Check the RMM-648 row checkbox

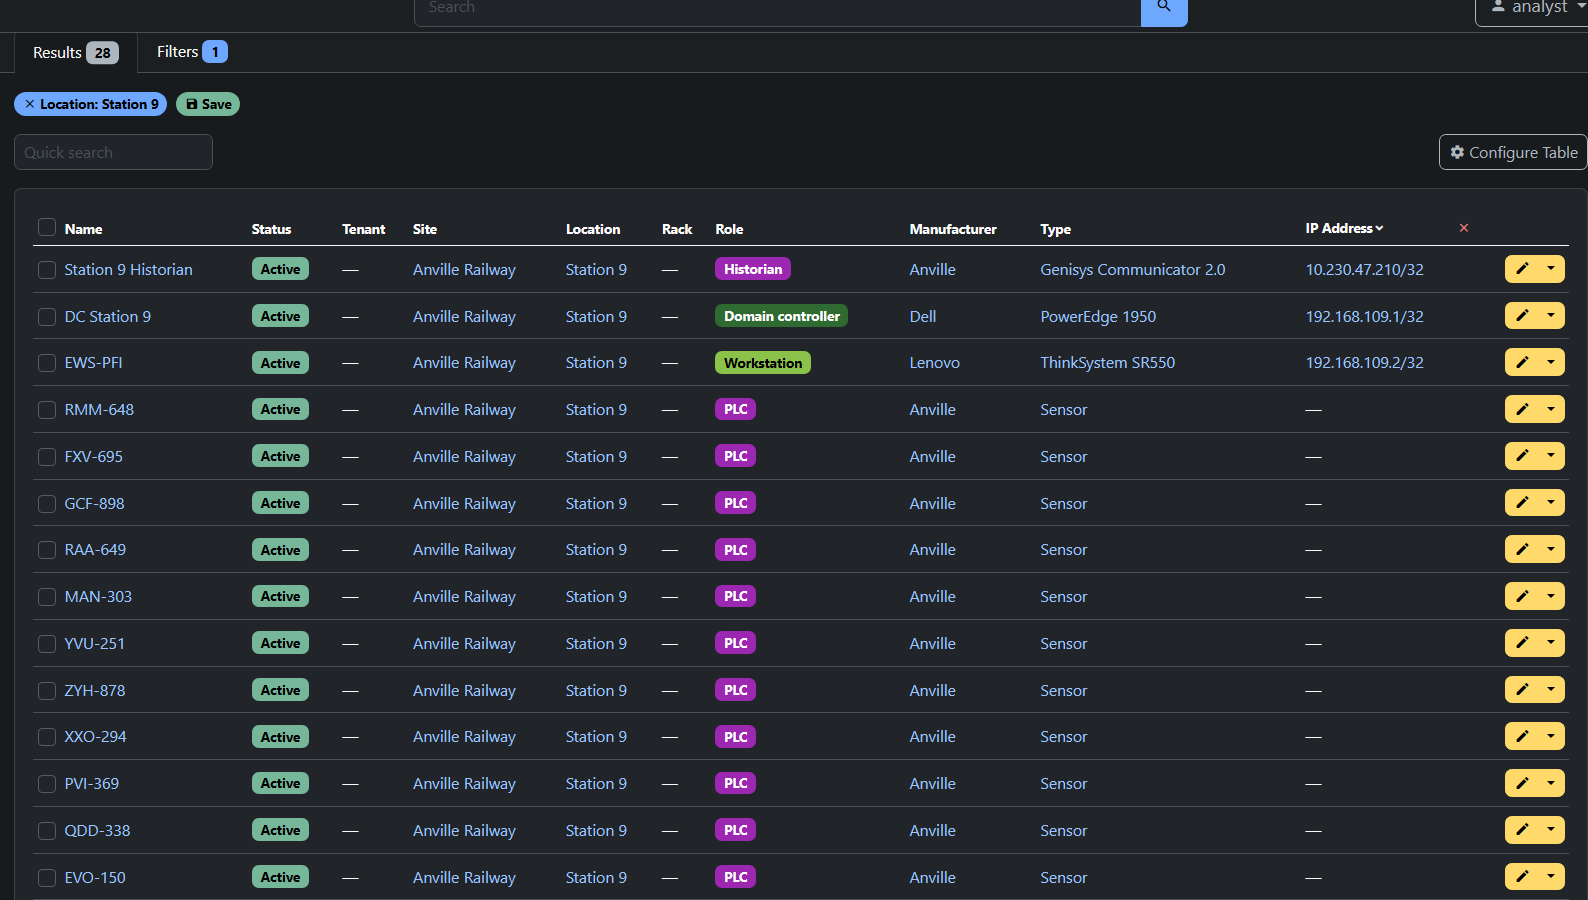47,410
